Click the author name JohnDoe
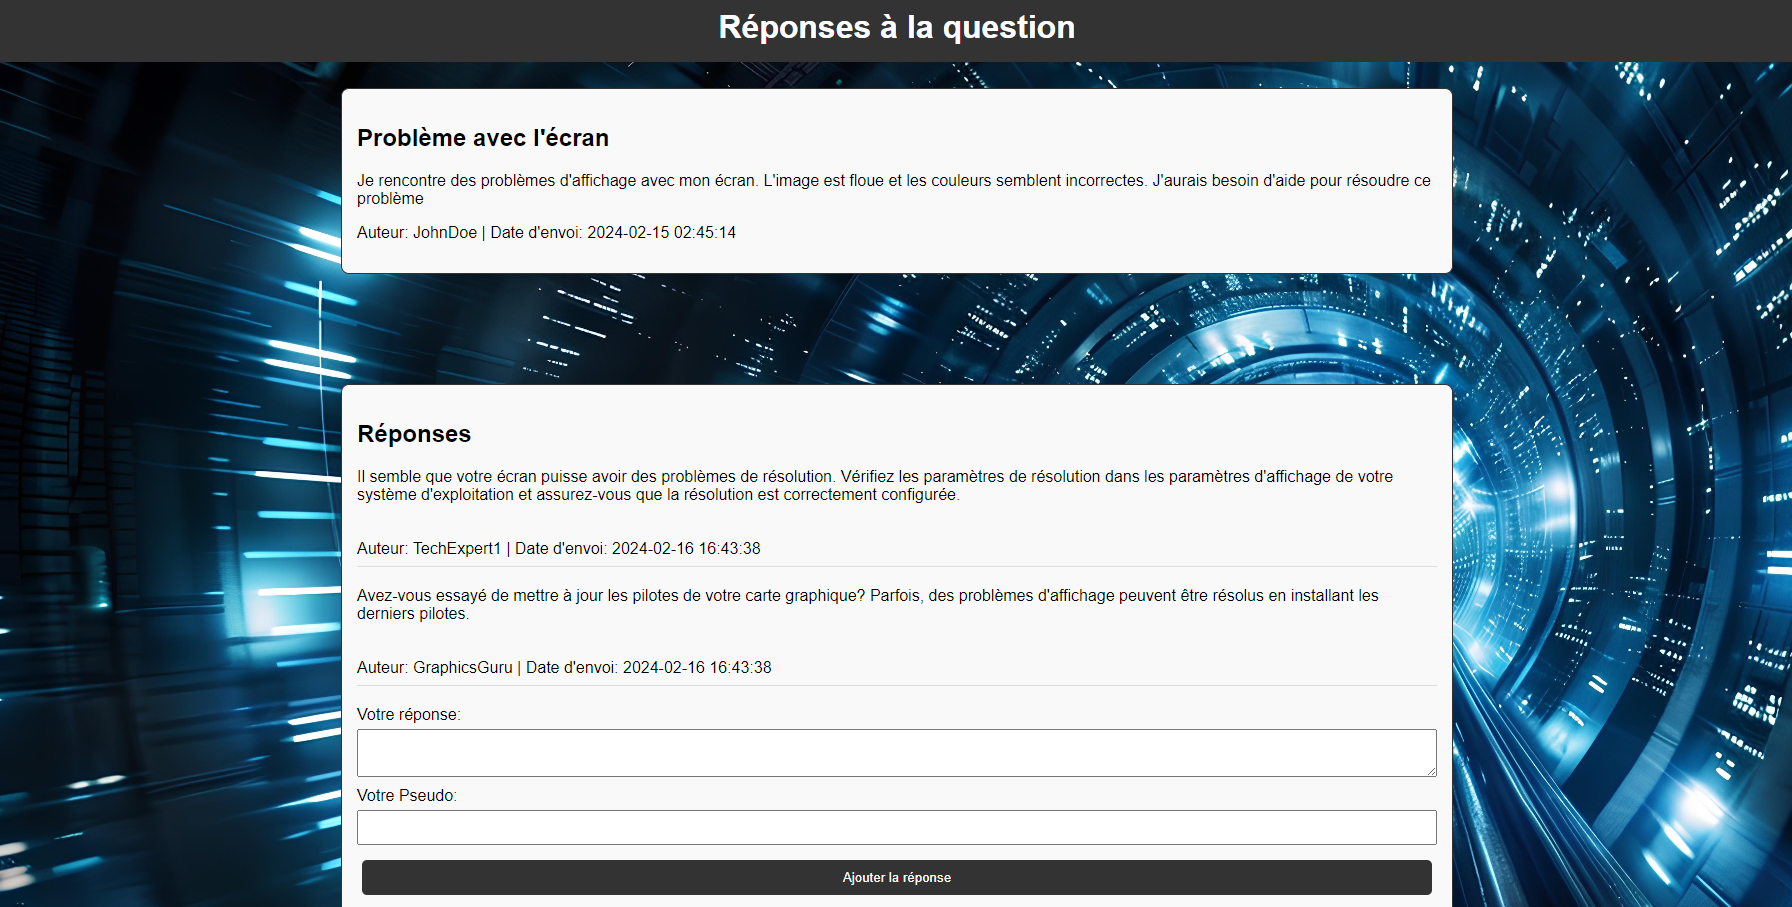The image size is (1792, 907). pyautogui.click(x=444, y=232)
